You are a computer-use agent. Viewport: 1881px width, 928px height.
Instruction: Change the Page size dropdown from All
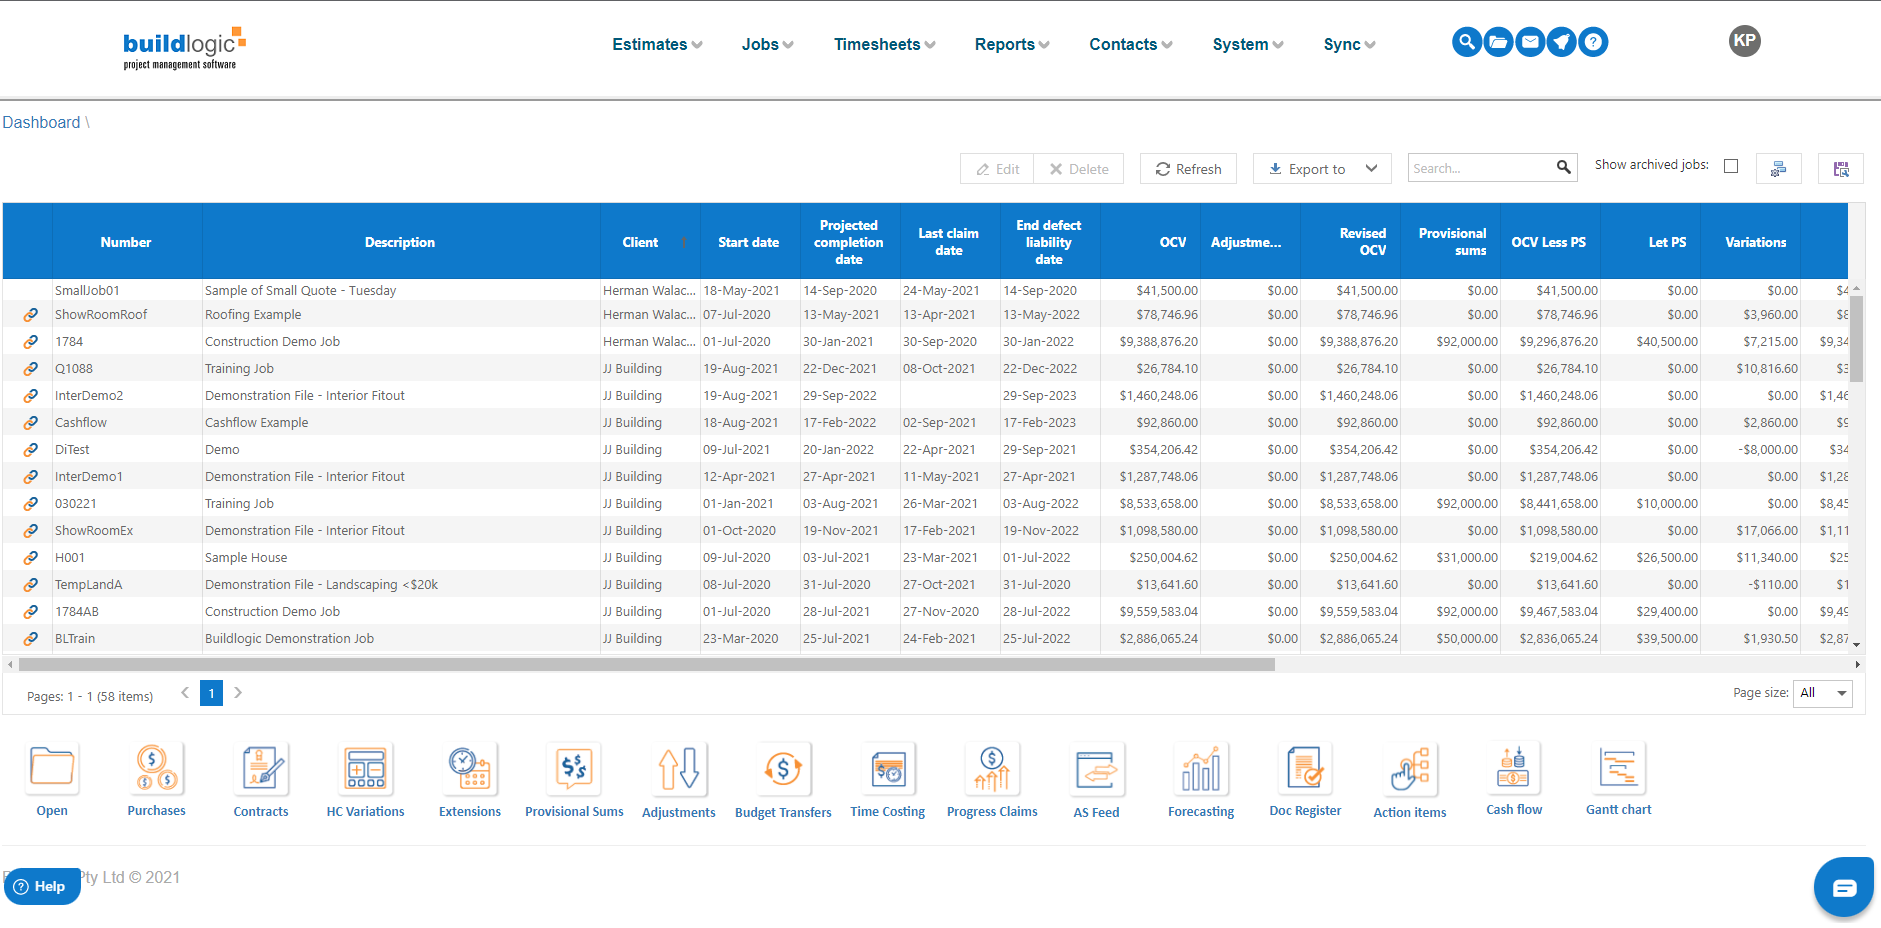click(1822, 693)
